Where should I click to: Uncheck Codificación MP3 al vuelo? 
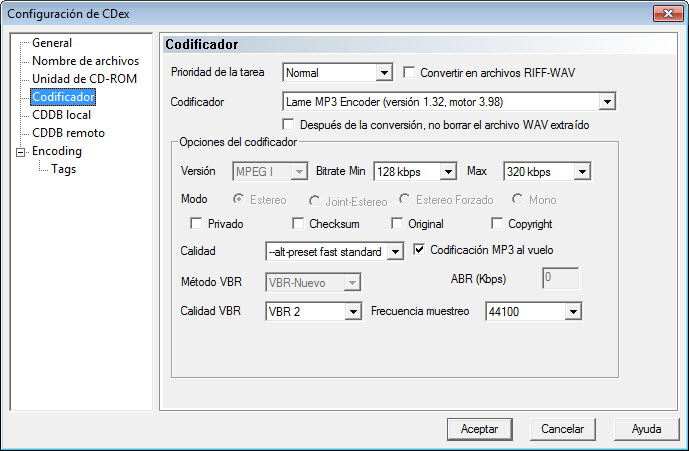coord(419,250)
